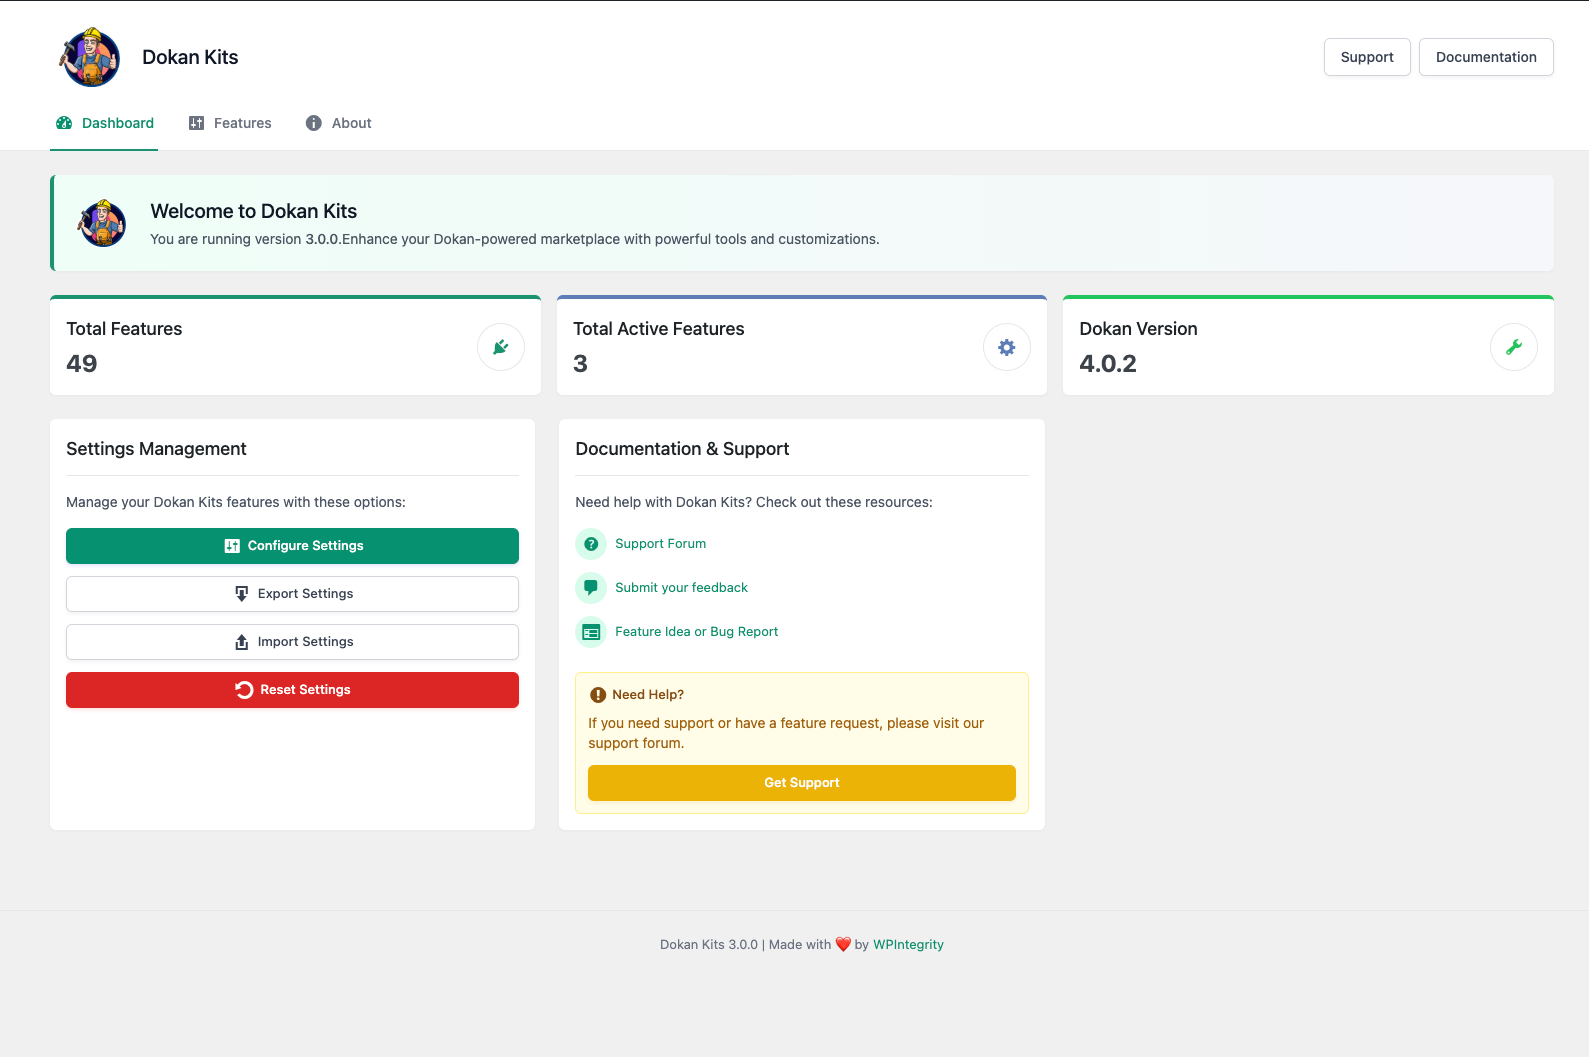Click the exclamation icon next to Need Help?
The width and height of the screenshot is (1589, 1057).
[x=598, y=695]
